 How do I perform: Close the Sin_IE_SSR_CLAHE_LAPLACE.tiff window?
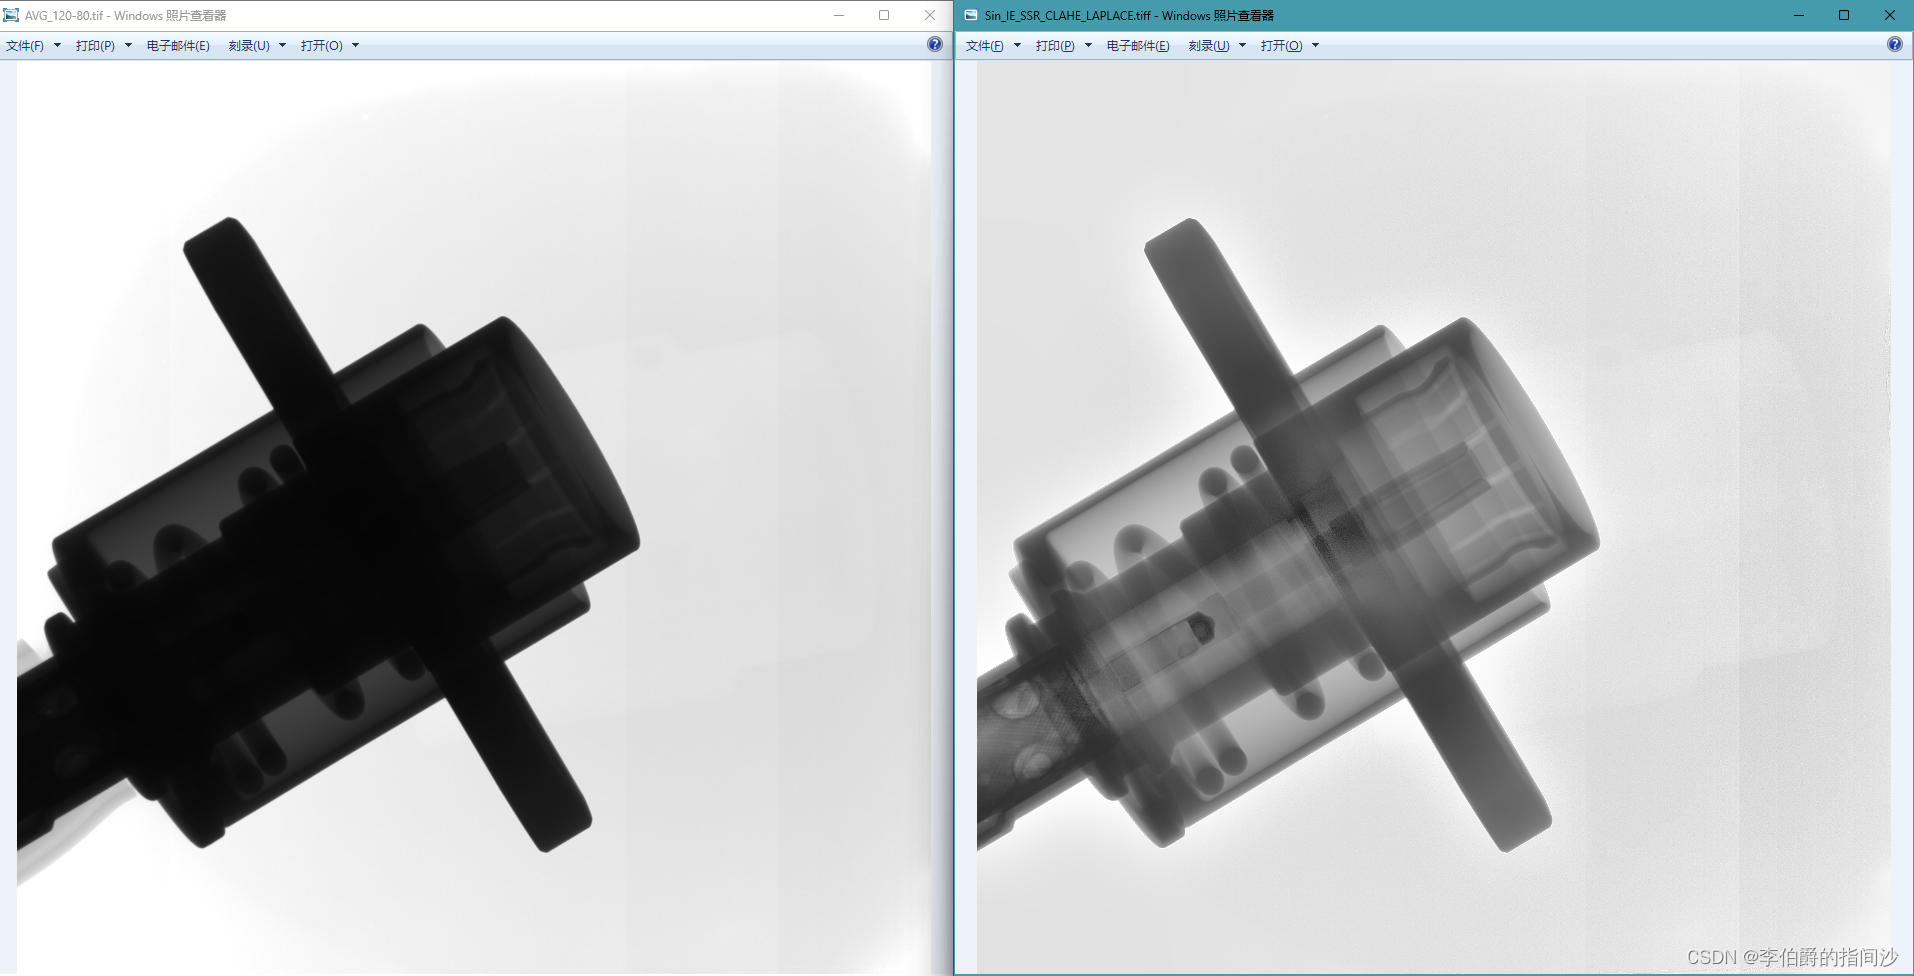pyautogui.click(x=1890, y=15)
